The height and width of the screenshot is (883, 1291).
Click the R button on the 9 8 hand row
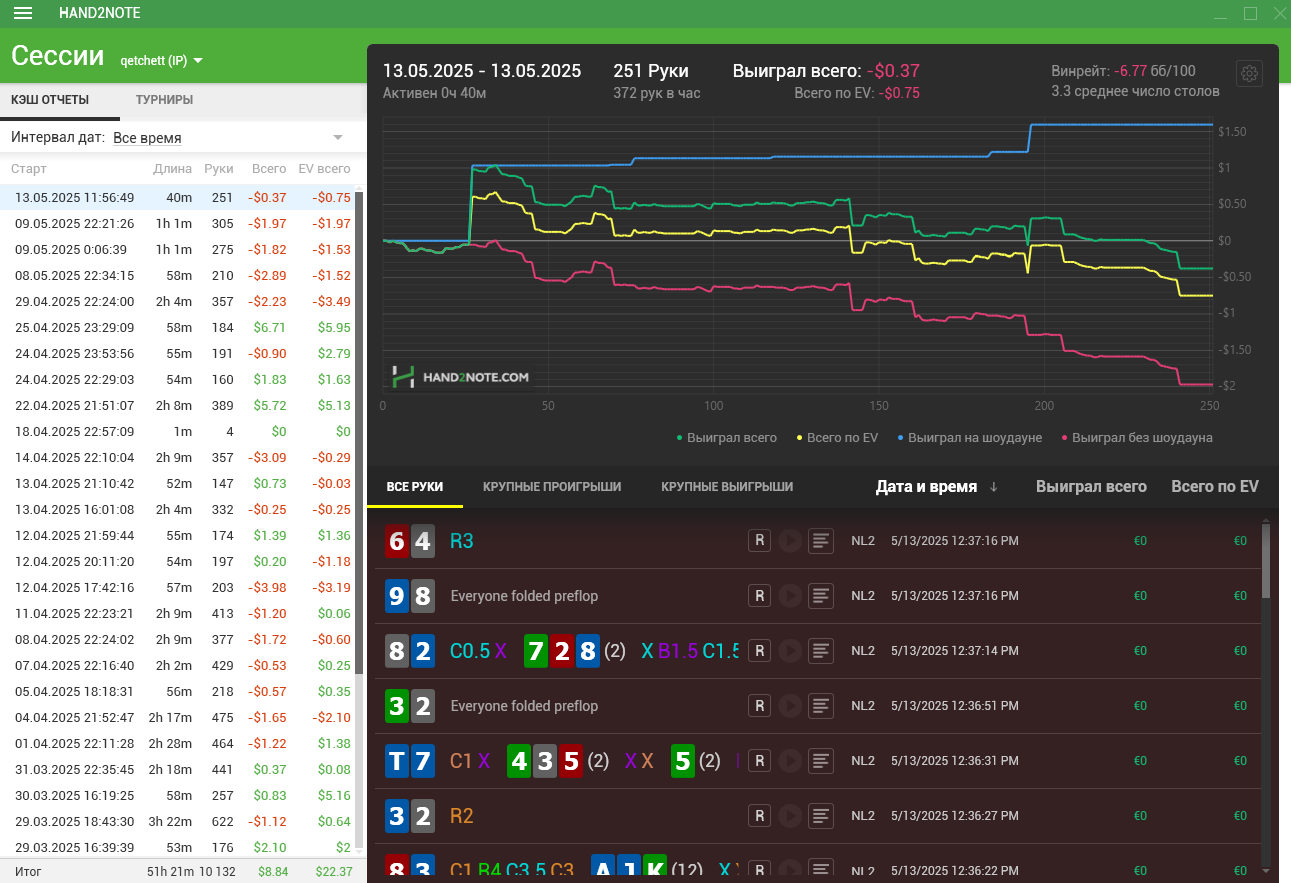click(759, 596)
